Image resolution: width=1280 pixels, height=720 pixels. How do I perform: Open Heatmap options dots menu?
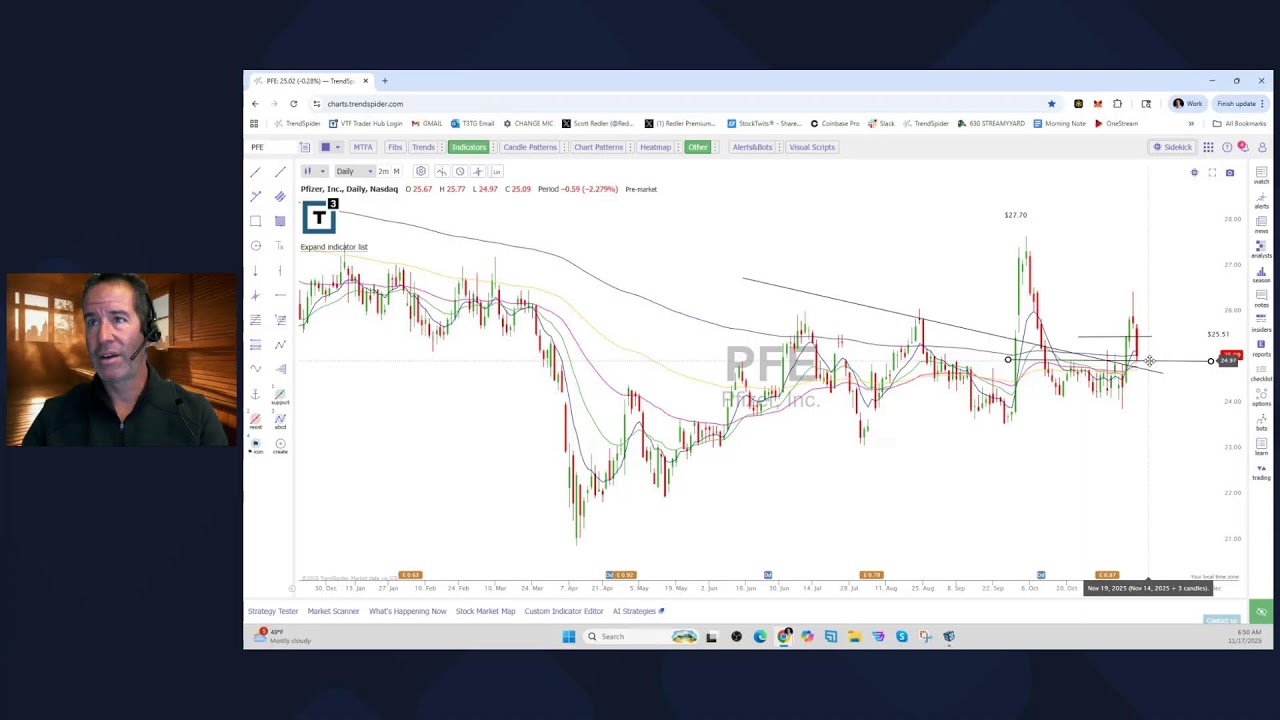click(x=678, y=147)
